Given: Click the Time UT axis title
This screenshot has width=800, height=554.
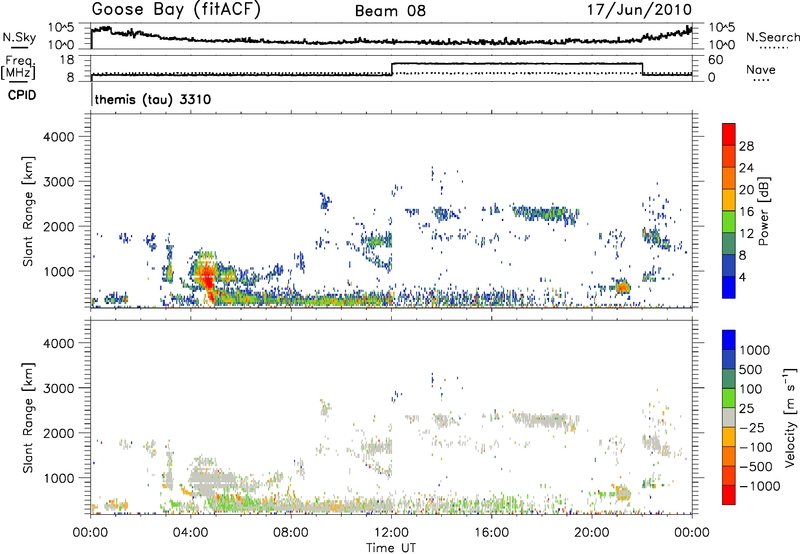Looking at the screenshot, I should pyautogui.click(x=391, y=548).
